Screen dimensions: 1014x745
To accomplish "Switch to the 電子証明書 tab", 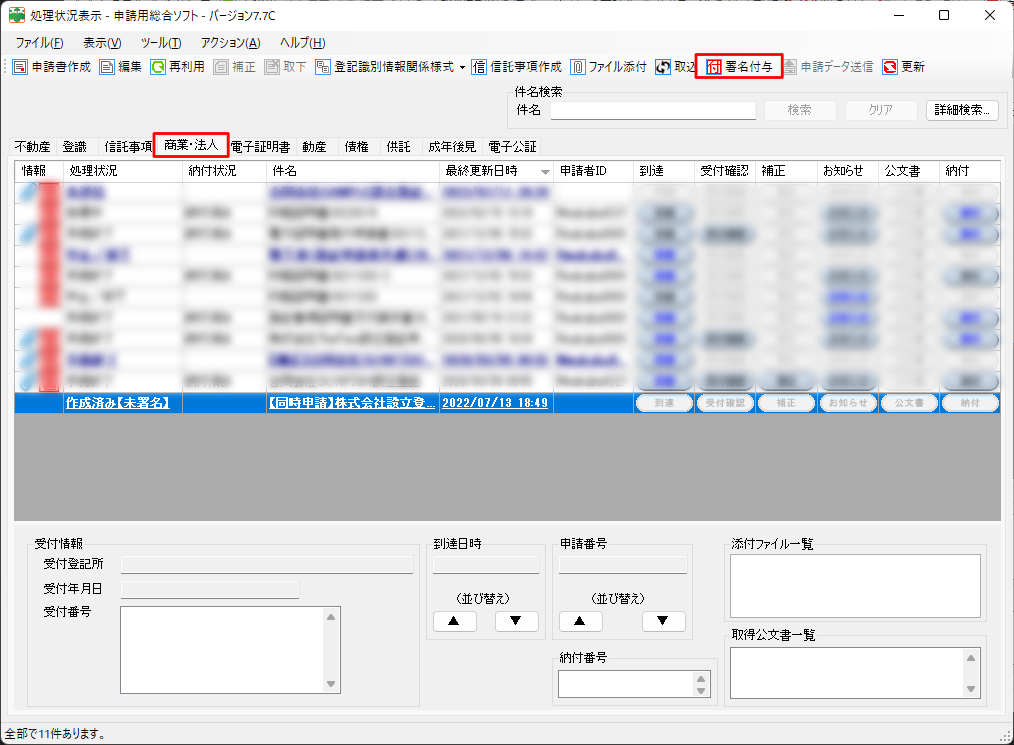I will pos(260,146).
